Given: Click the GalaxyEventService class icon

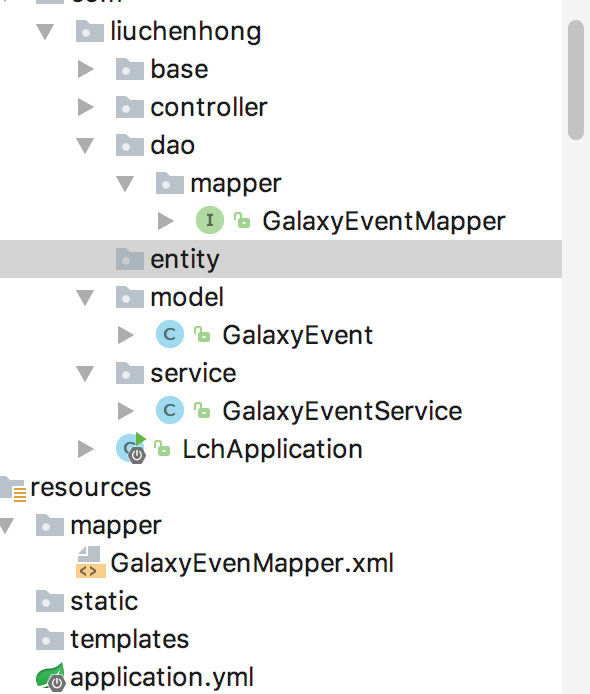Looking at the screenshot, I should pos(170,410).
